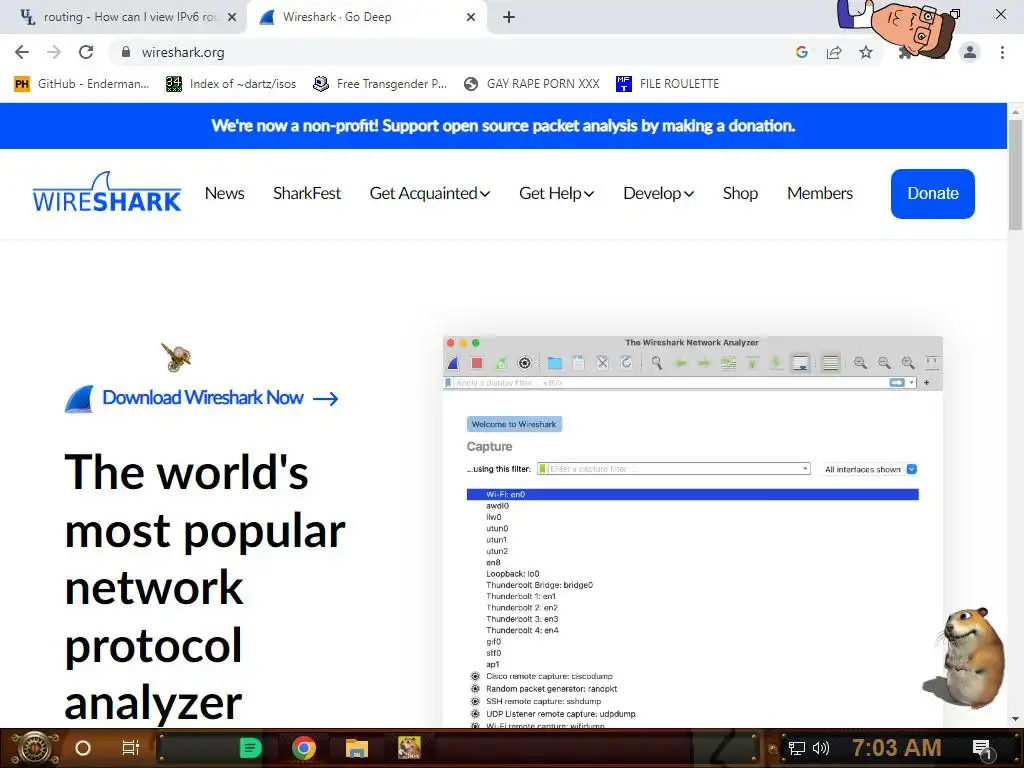Close the Wireshark Go Deep tab
The image size is (1024, 768).
tap(471, 17)
